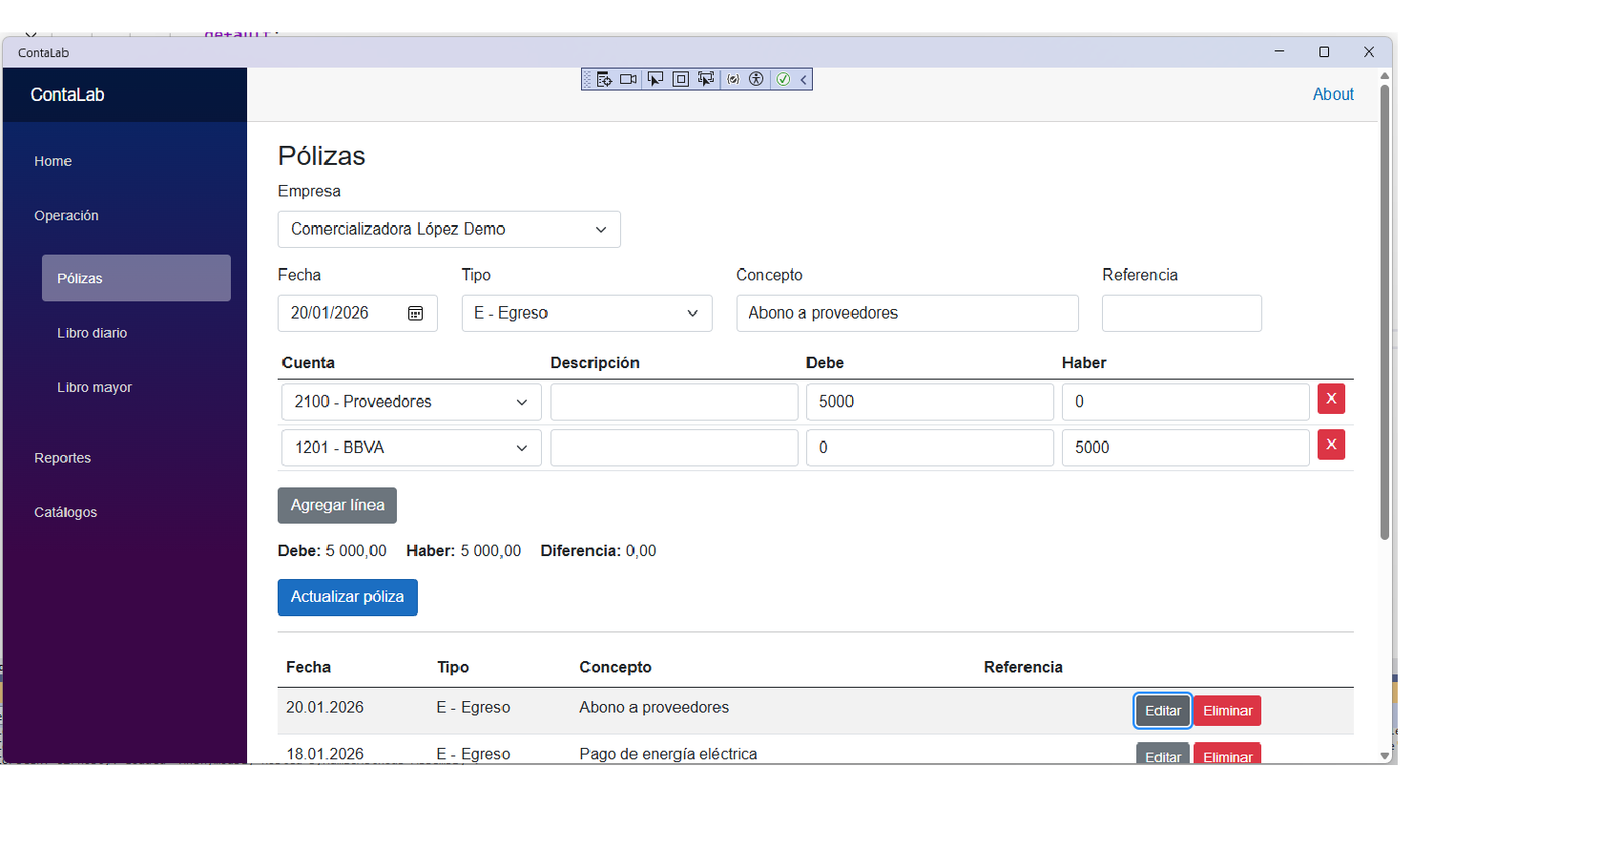Click Descripción field of the Proveedores line
Screen dimensions: 1600x846
(x=674, y=402)
